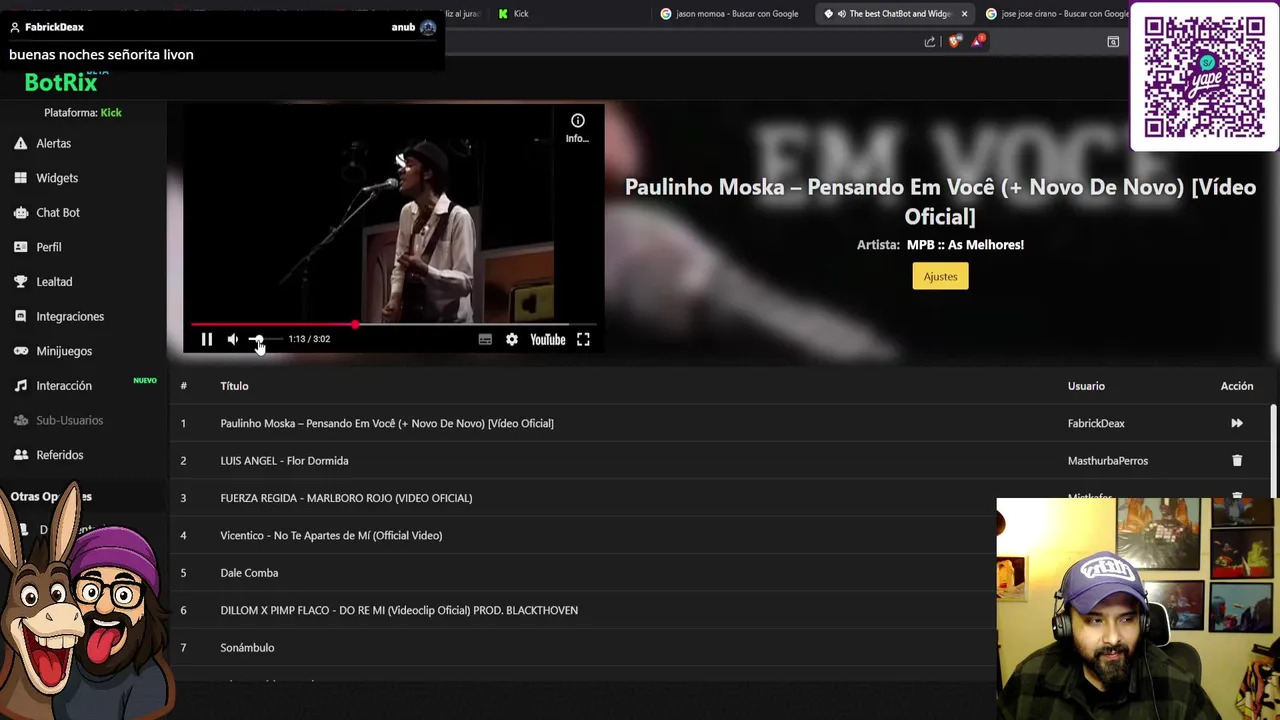
Task: Close The best ChatBot and Widgets tab
Action: 964,14
